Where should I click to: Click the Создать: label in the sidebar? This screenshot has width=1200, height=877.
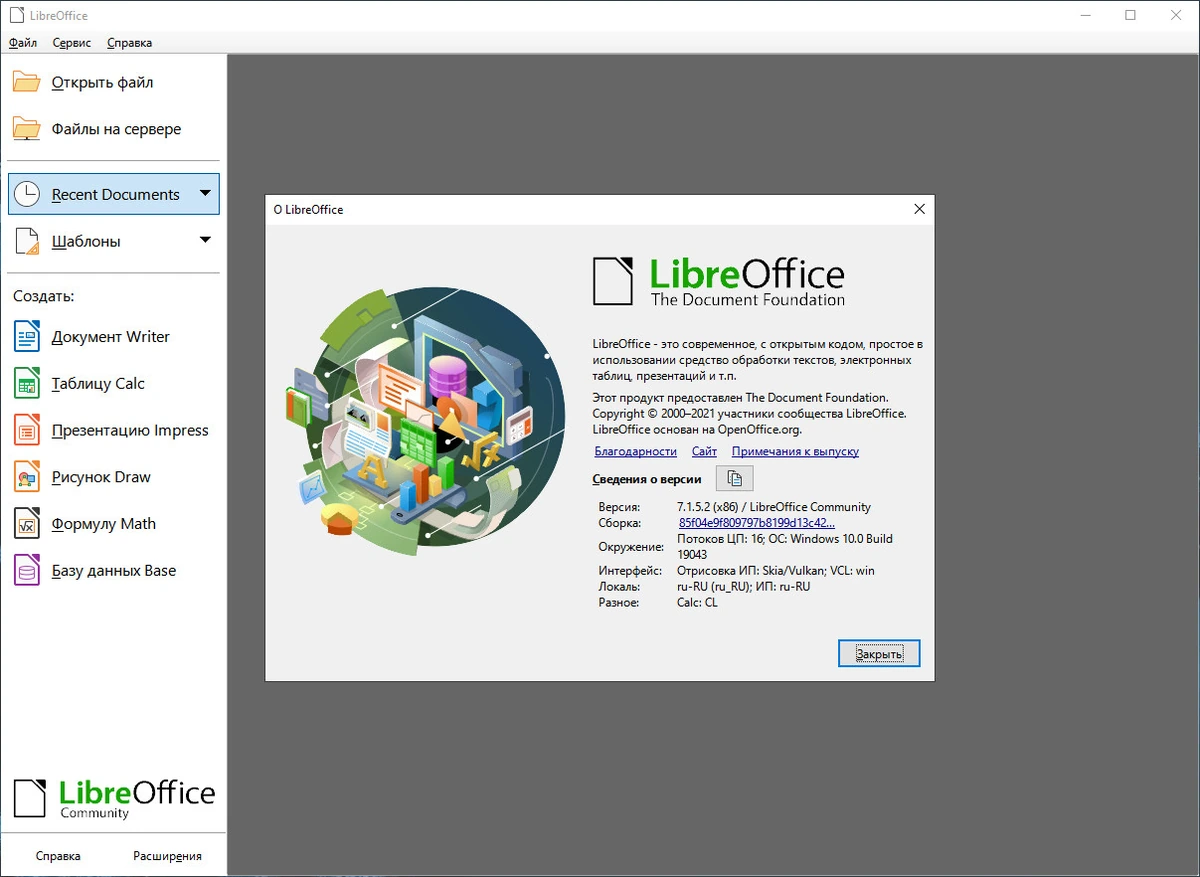43,297
